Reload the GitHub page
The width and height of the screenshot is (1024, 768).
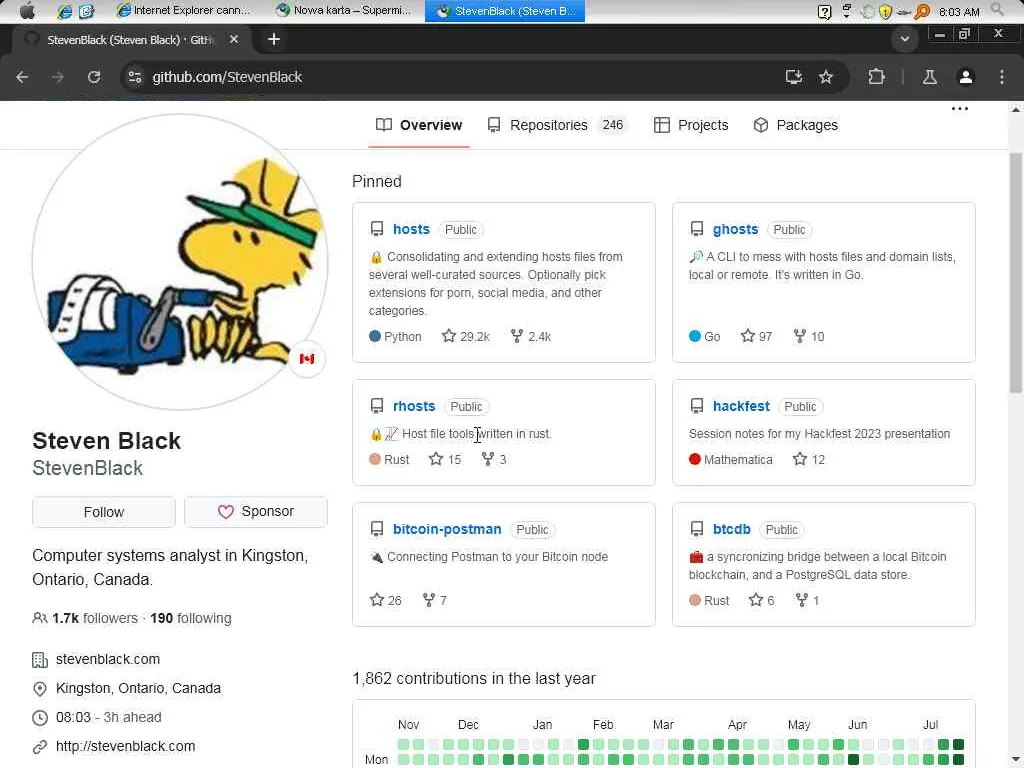[94, 77]
